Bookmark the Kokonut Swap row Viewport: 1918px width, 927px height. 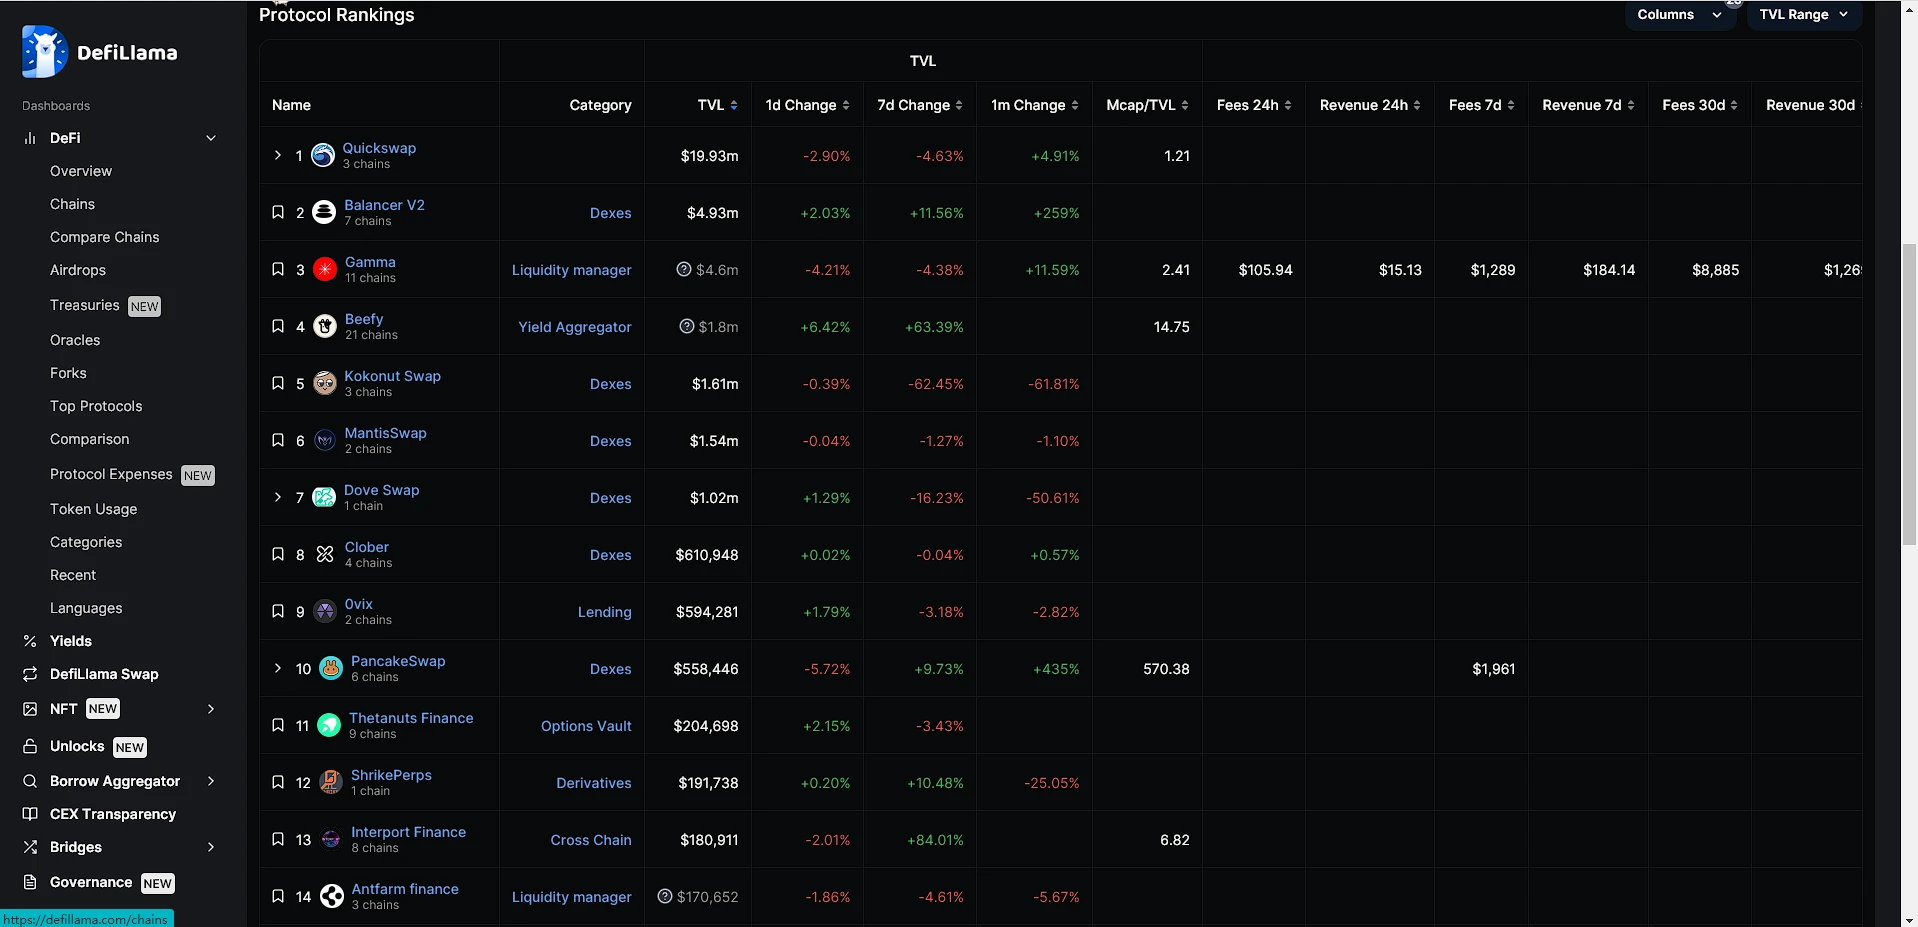(278, 383)
